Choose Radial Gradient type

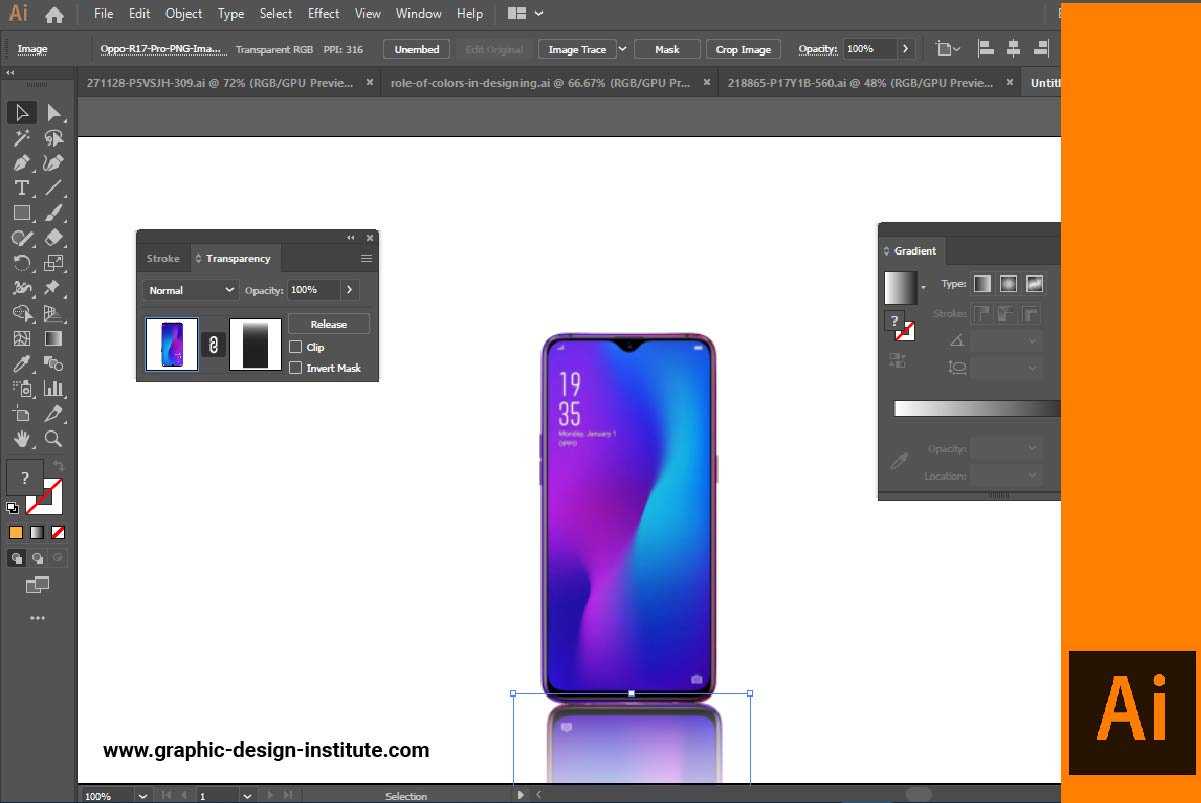coord(1008,284)
